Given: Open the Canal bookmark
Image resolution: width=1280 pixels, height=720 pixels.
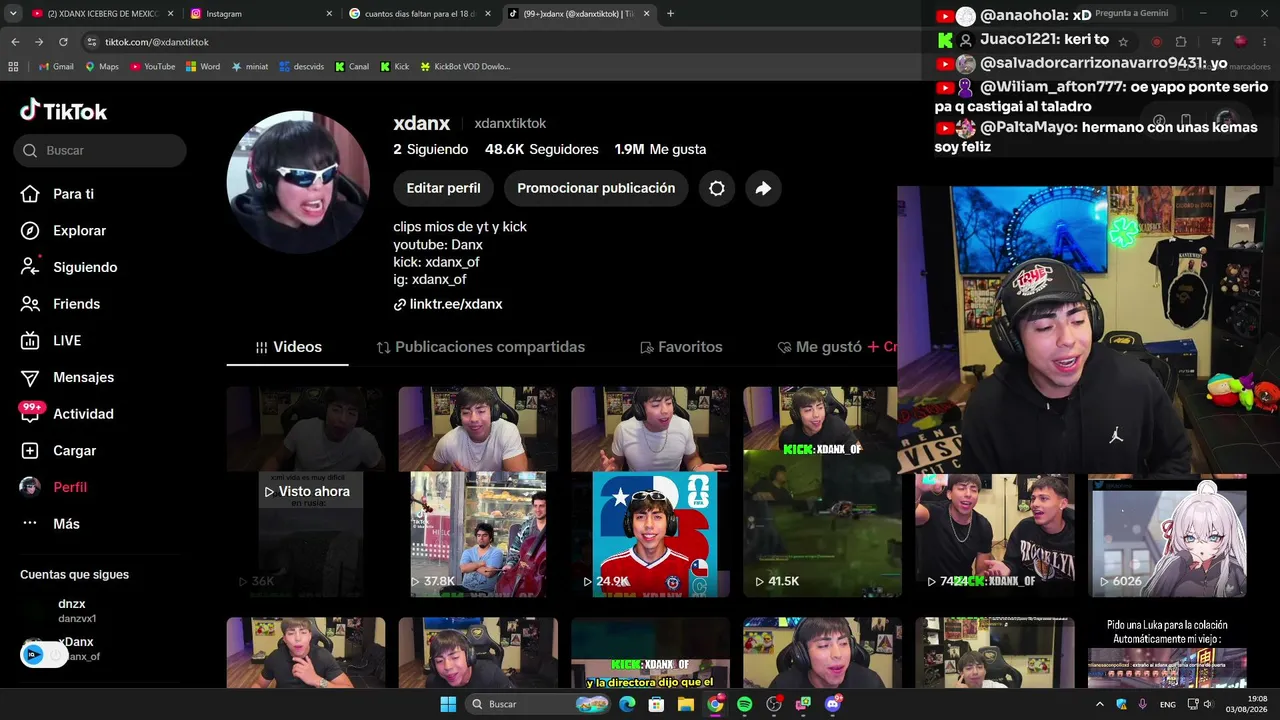Looking at the screenshot, I should point(352,67).
